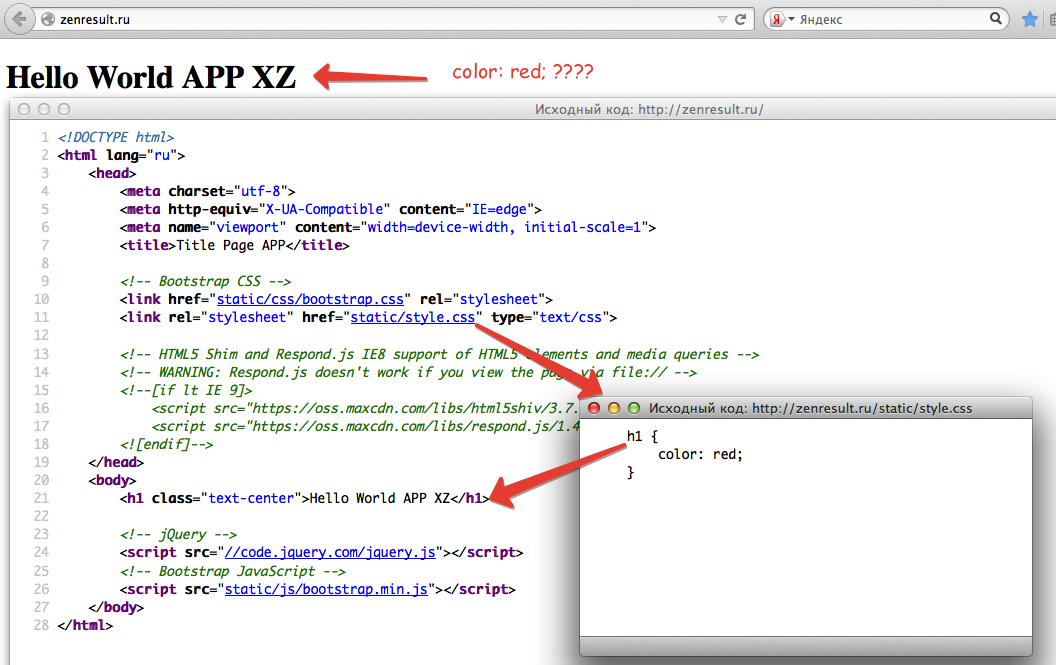Click the main source window title Исходный код

coord(649,109)
